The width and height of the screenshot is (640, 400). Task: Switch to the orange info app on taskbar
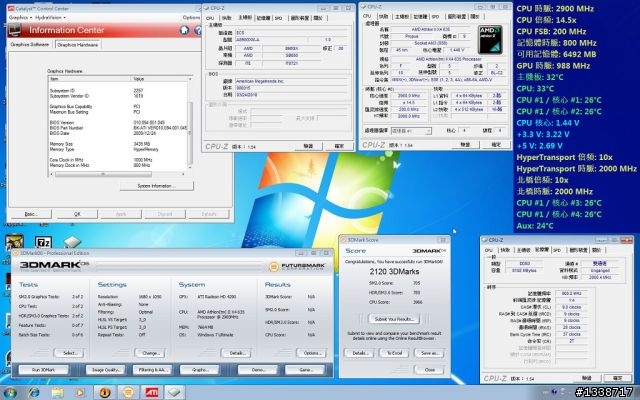(x=104, y=393)
